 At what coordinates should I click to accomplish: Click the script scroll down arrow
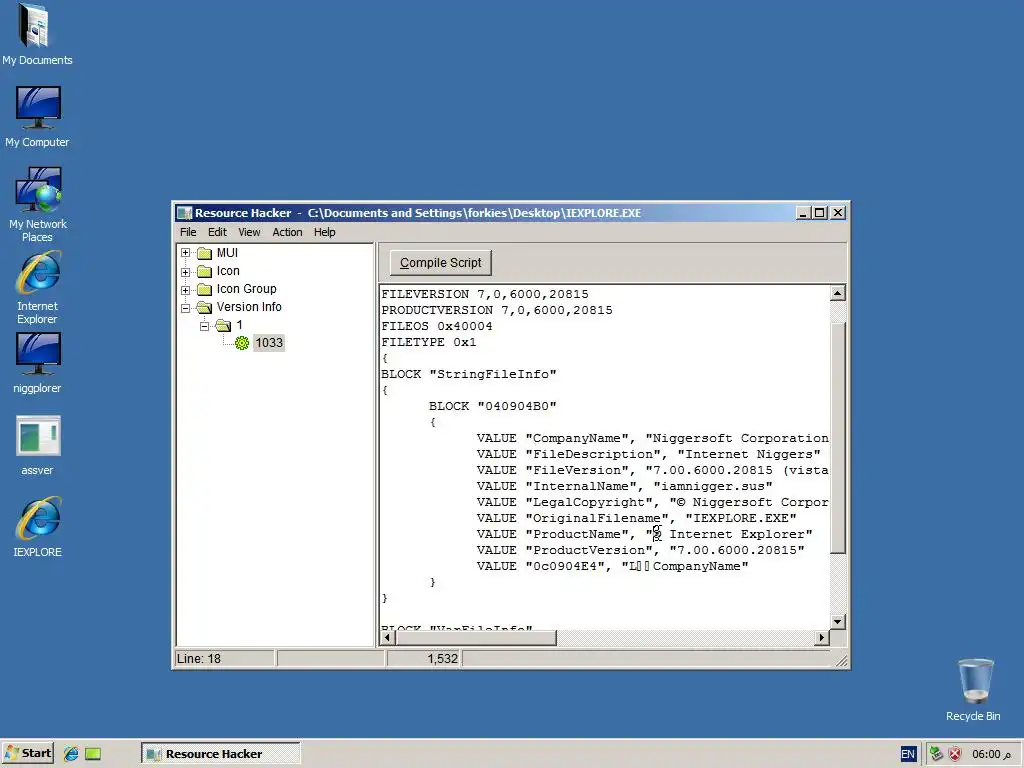(x=838, y=622)
